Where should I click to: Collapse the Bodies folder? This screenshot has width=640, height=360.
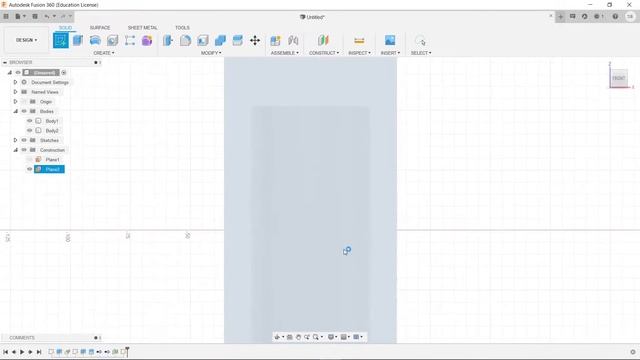pos(16,111)
